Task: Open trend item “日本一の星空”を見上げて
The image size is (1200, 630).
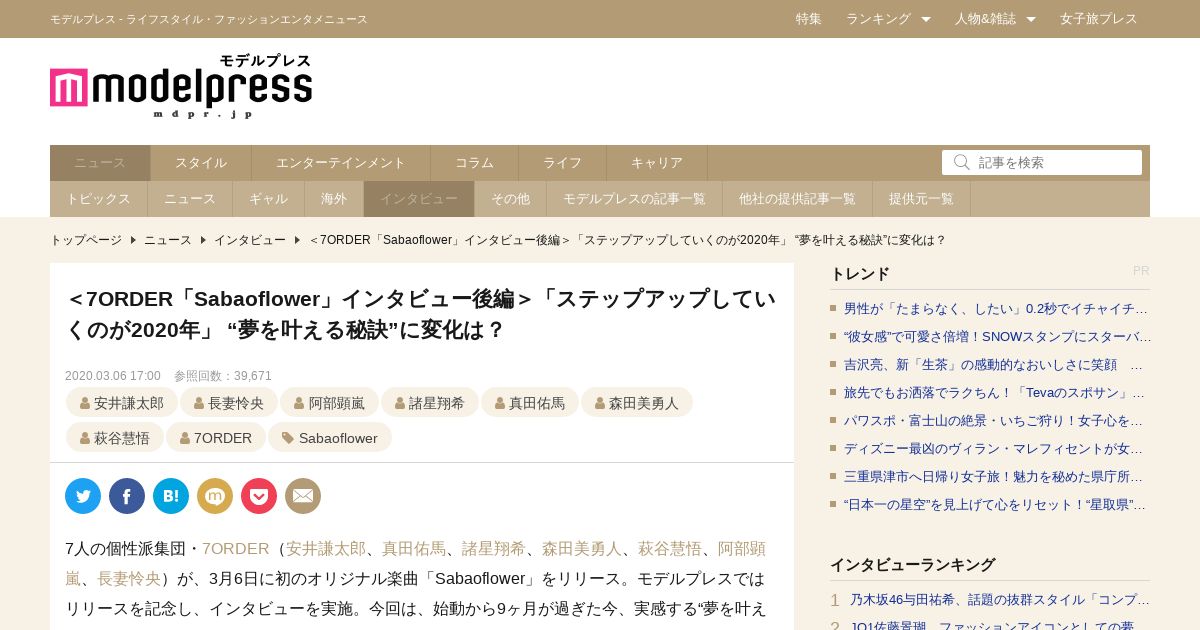Action: click(995, 505)
